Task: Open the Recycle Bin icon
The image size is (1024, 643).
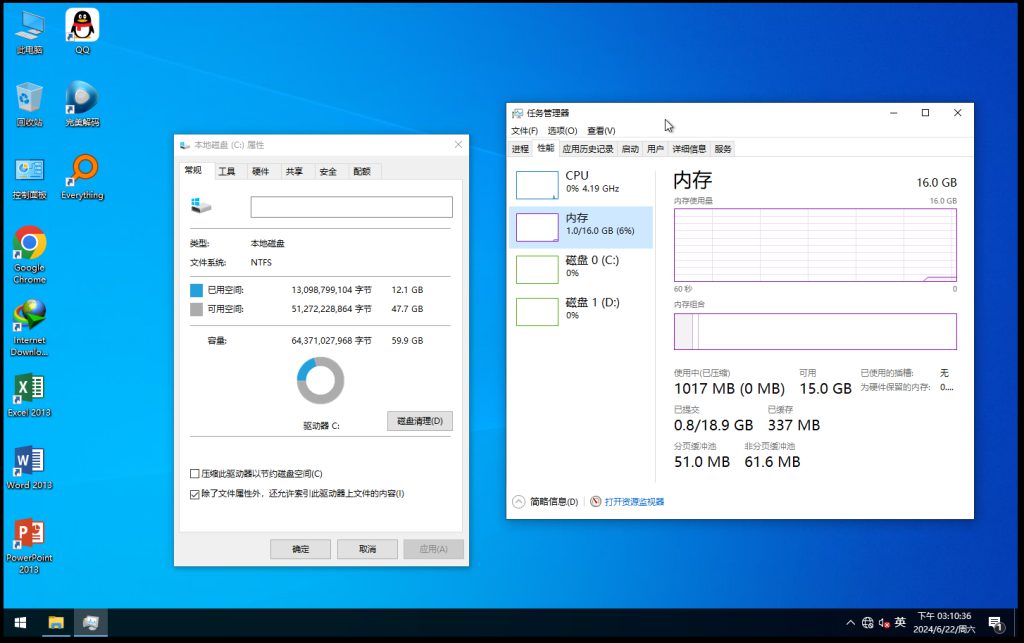Action: click(x=29, y=99)
